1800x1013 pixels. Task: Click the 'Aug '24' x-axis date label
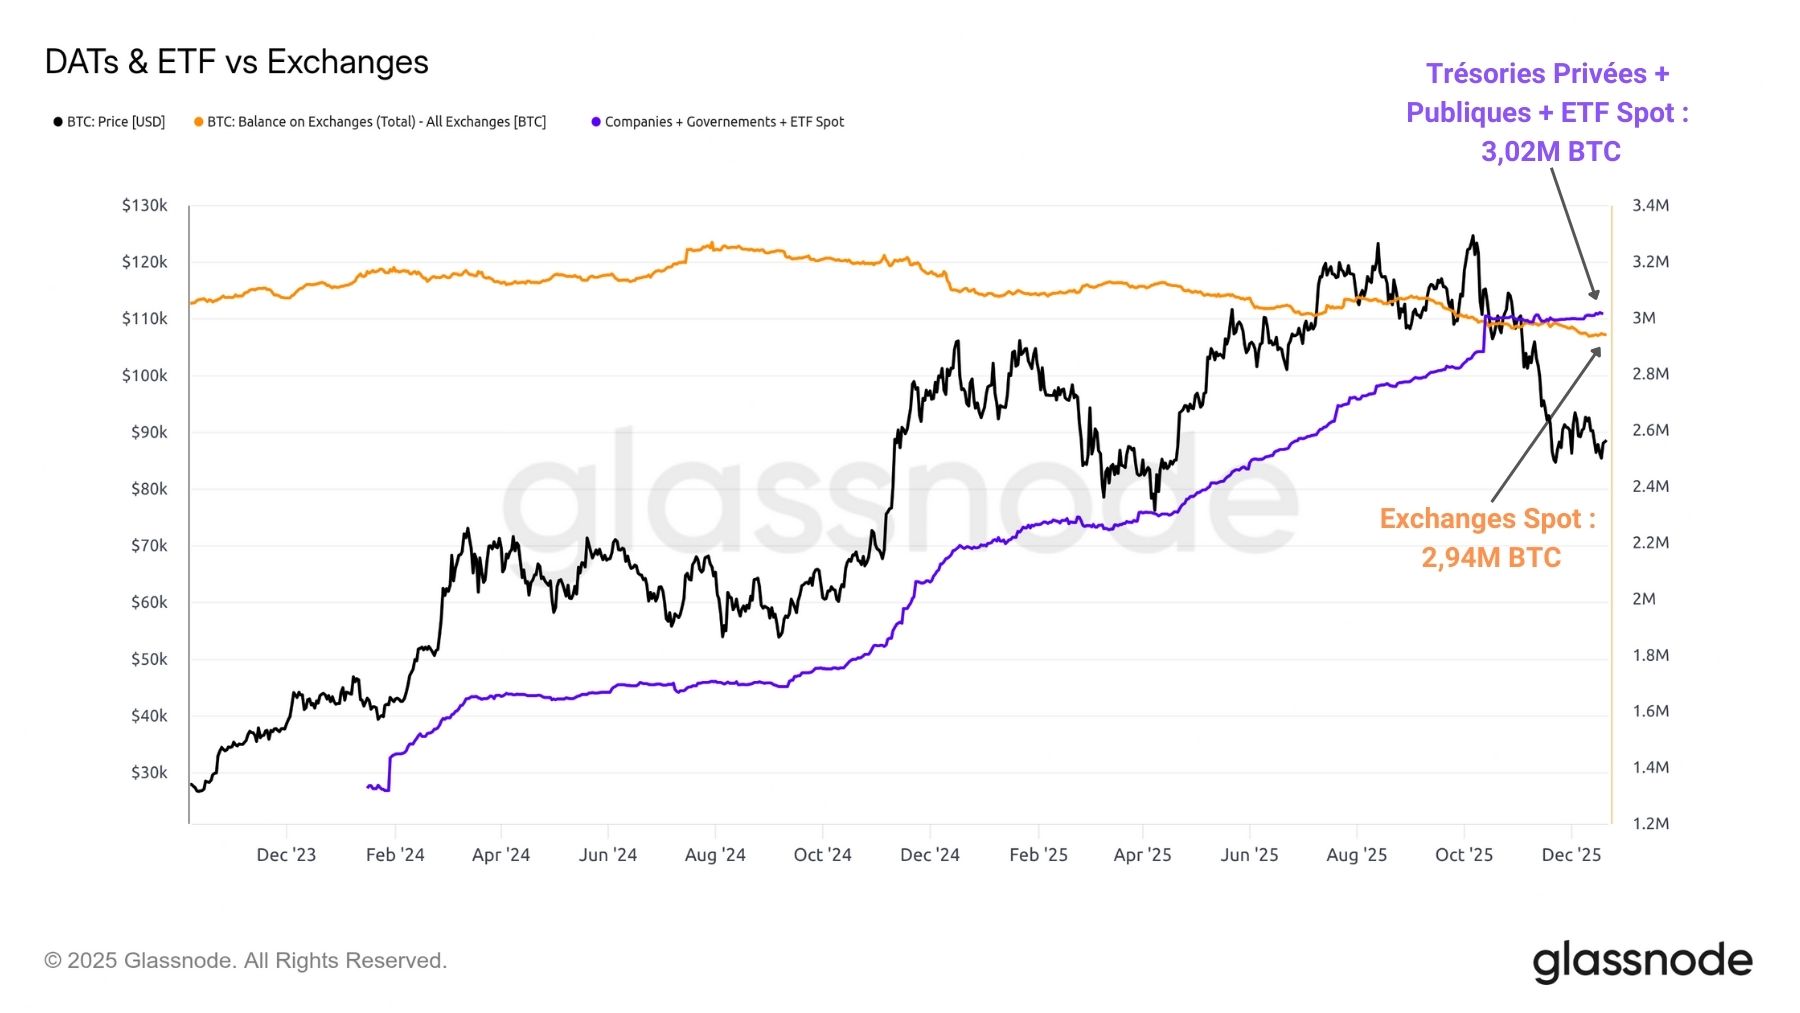pyautogui.click(x=715, y=855)
